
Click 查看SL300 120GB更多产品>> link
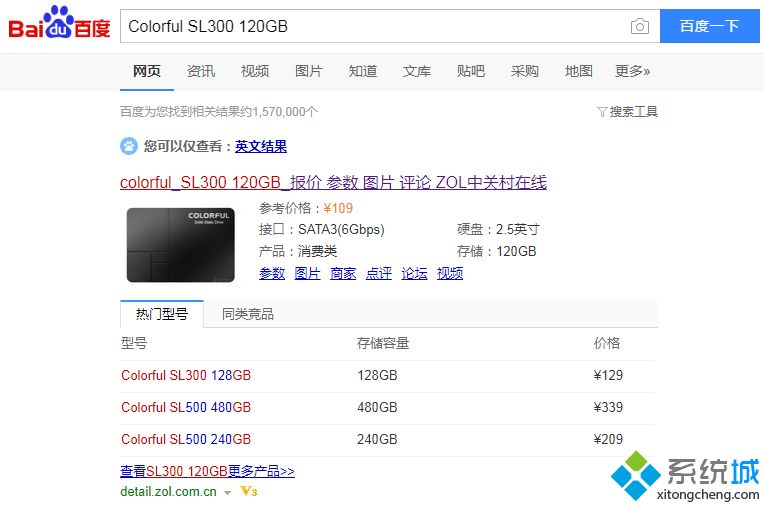tap(208, 471)
